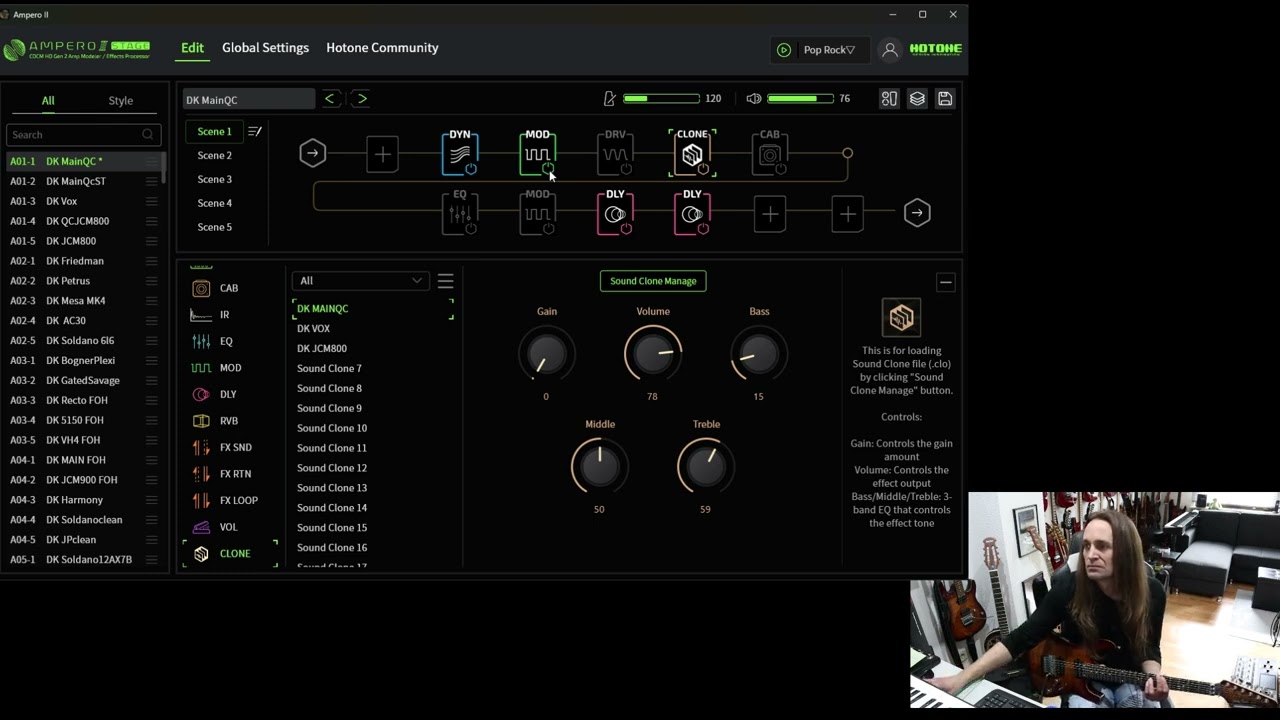The width and height of the screenshot is (1280, 720).
Task: Click the Sound Clone Manage button
Action: (653, 281)
